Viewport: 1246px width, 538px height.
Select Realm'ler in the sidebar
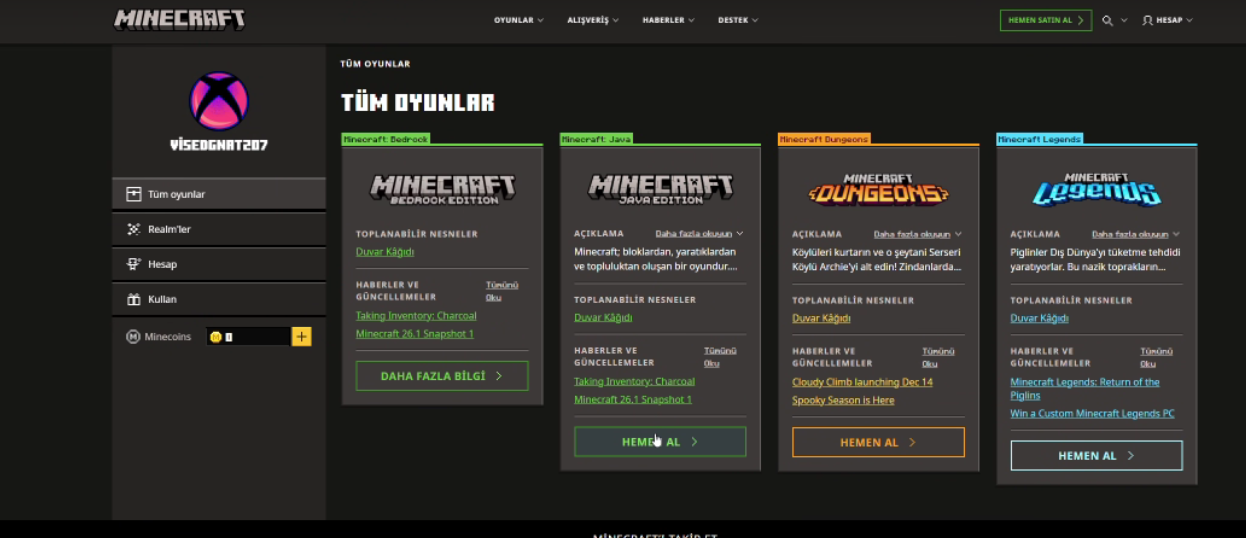(x=219, y=229)
